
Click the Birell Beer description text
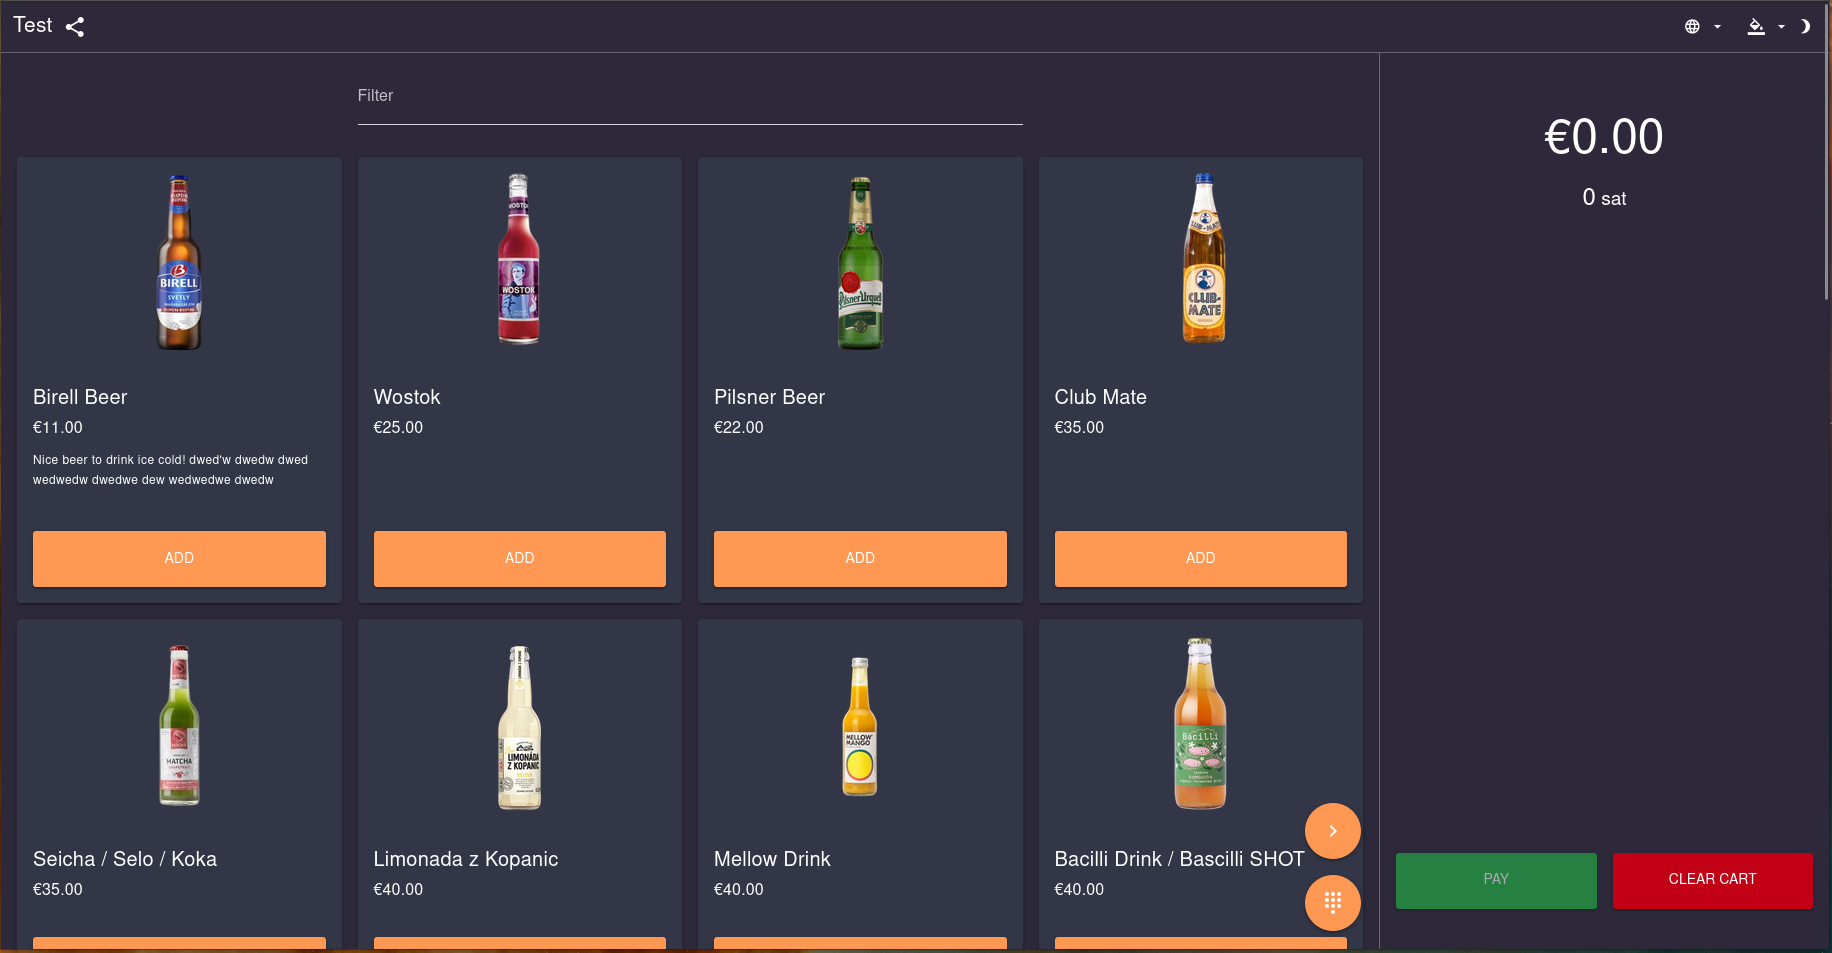(x=170, y=470)
